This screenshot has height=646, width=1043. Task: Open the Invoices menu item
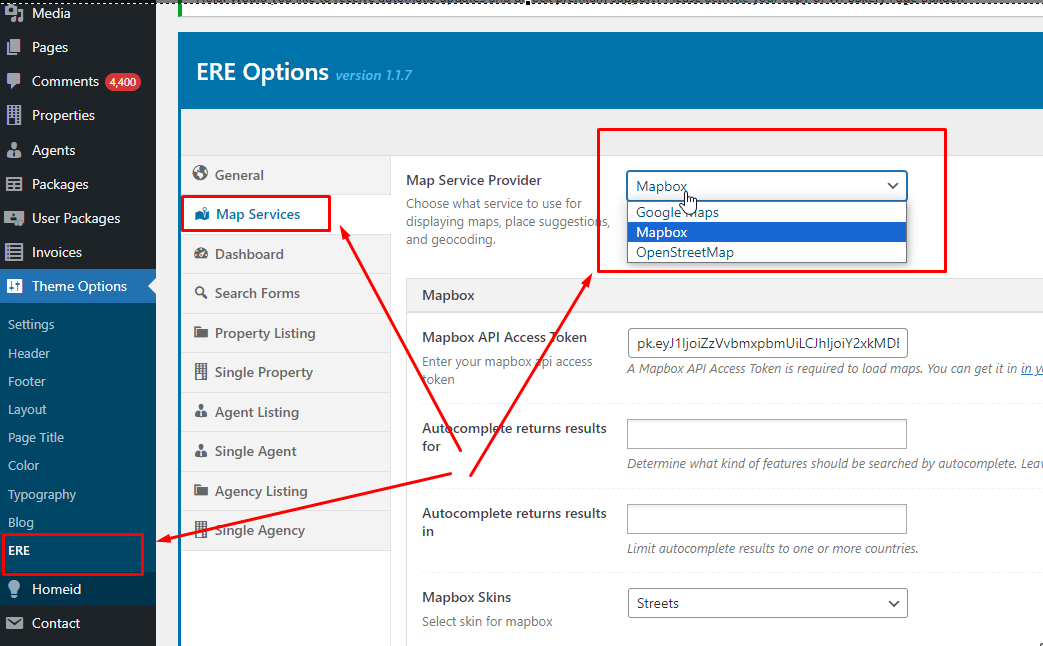(x=78, y=252)
